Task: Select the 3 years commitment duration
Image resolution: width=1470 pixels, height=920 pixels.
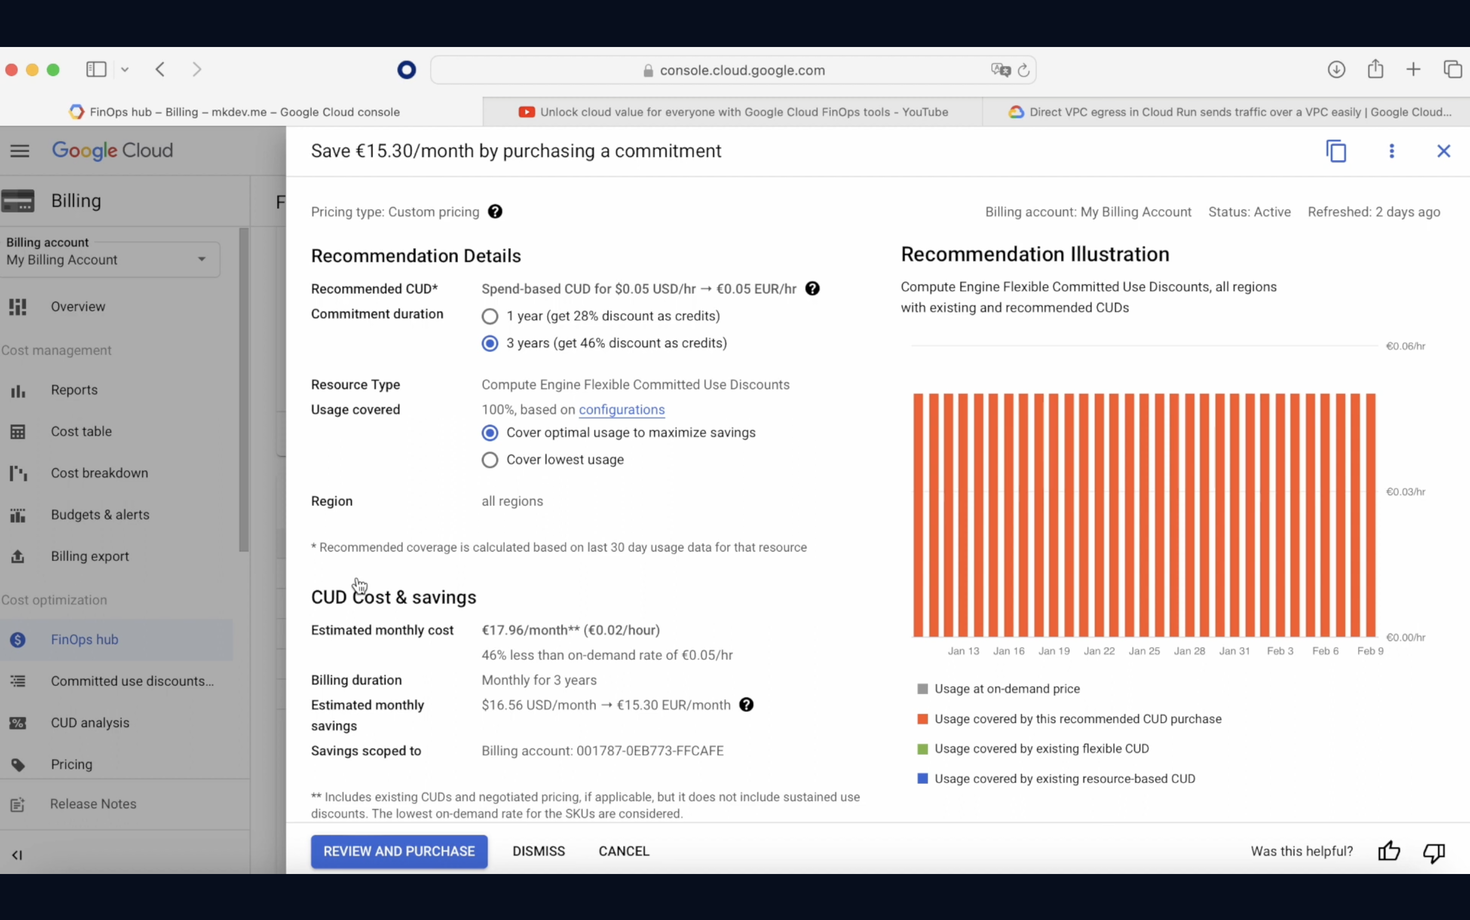Action: click(x=490, y=343)
